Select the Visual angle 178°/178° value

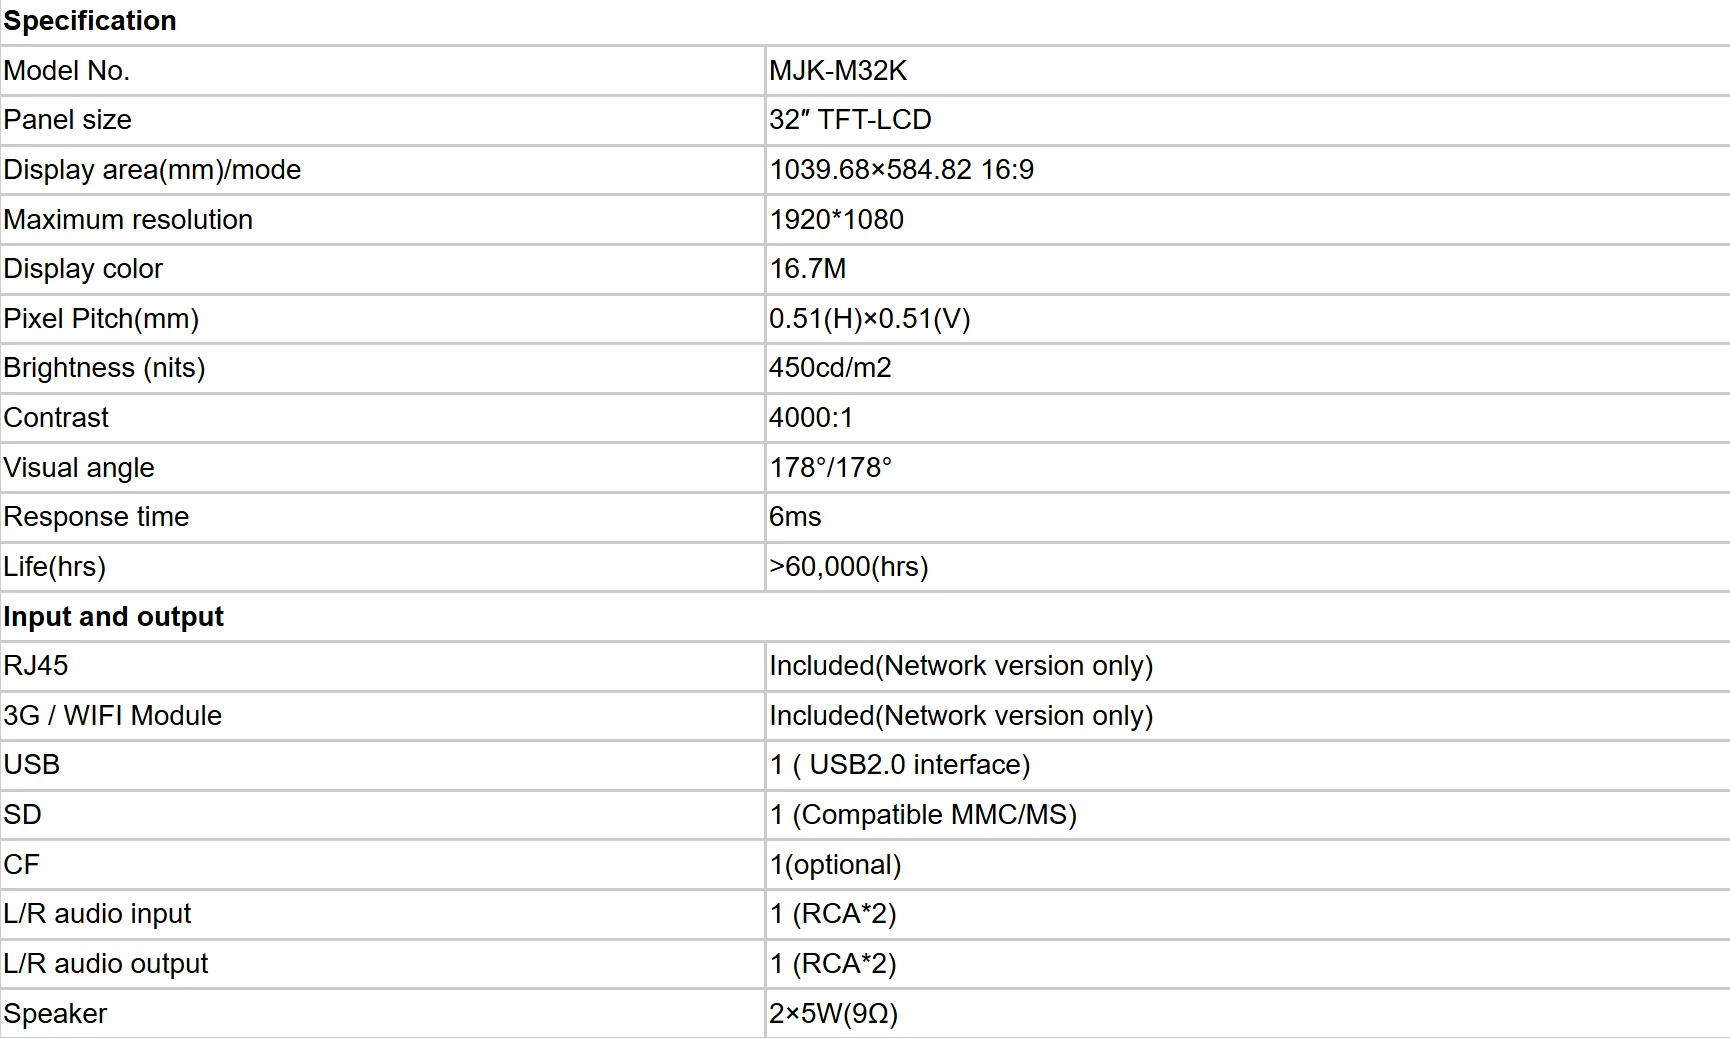point(830,468)
